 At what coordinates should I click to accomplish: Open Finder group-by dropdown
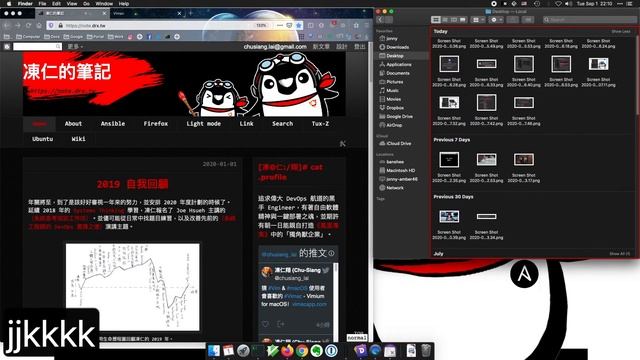478,20
